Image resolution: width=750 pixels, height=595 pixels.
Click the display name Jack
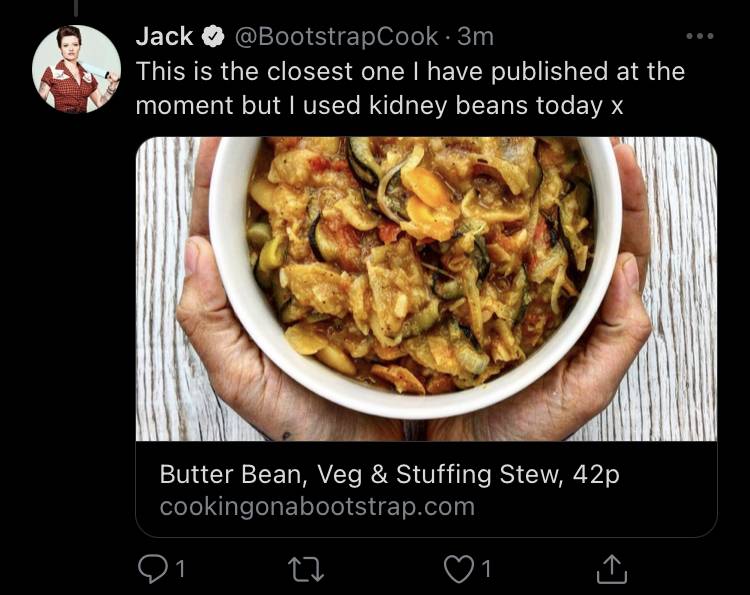click(165, 36)
